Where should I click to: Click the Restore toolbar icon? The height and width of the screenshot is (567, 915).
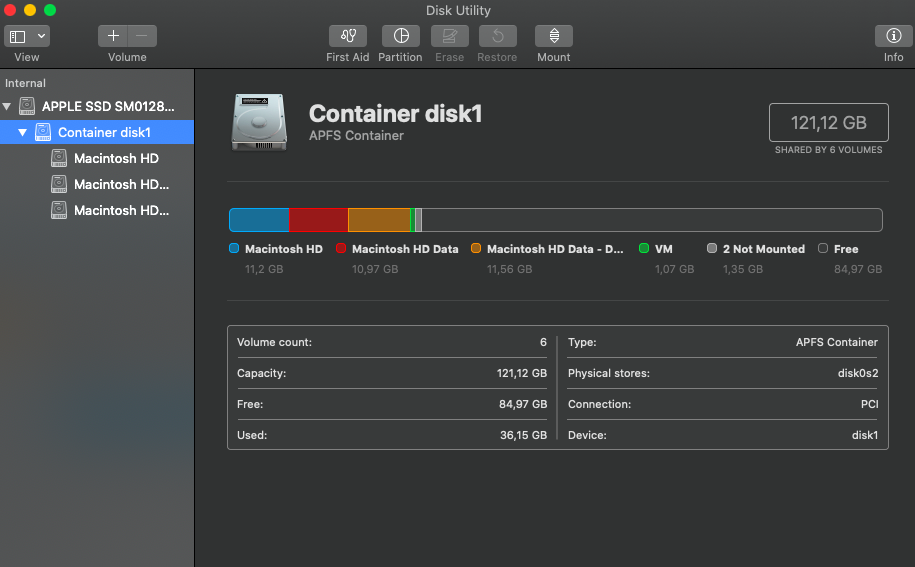click(x=498, y=36)
